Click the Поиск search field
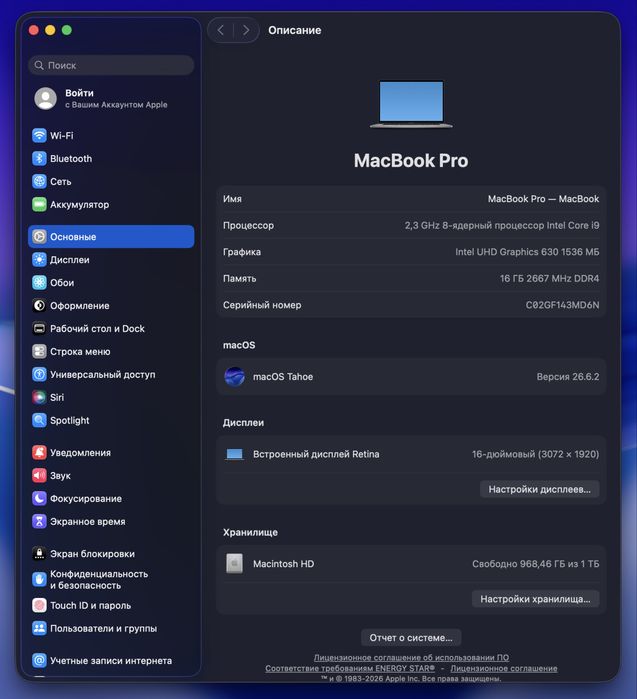 tap(111, 65)
